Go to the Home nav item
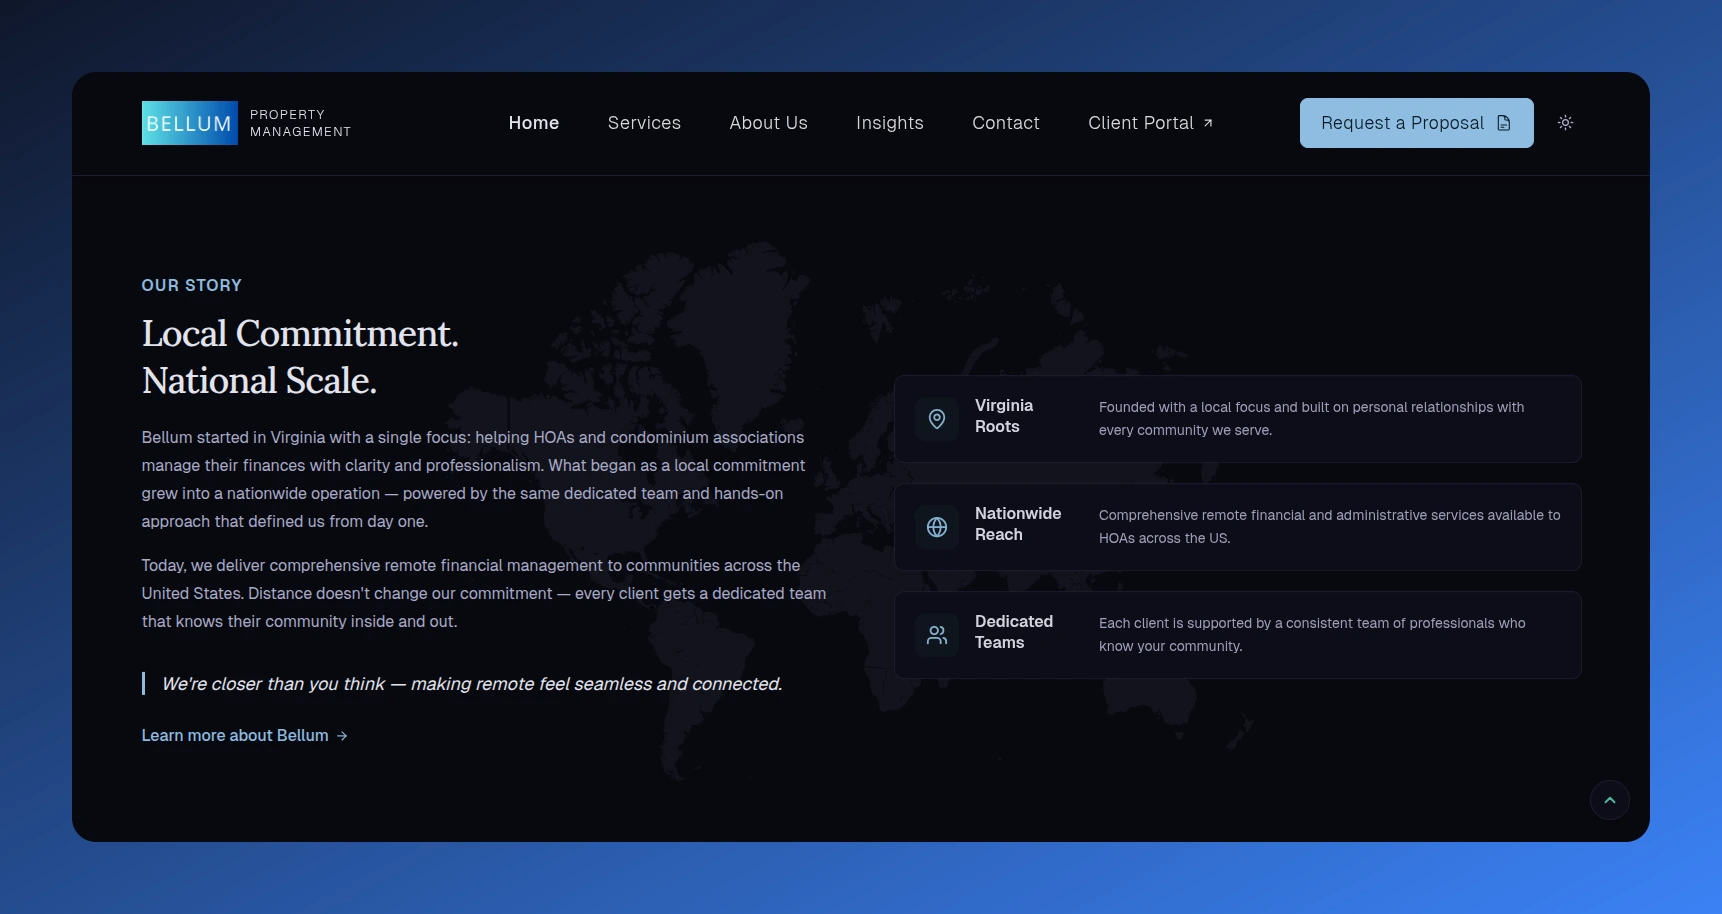 tap(534, 123)
